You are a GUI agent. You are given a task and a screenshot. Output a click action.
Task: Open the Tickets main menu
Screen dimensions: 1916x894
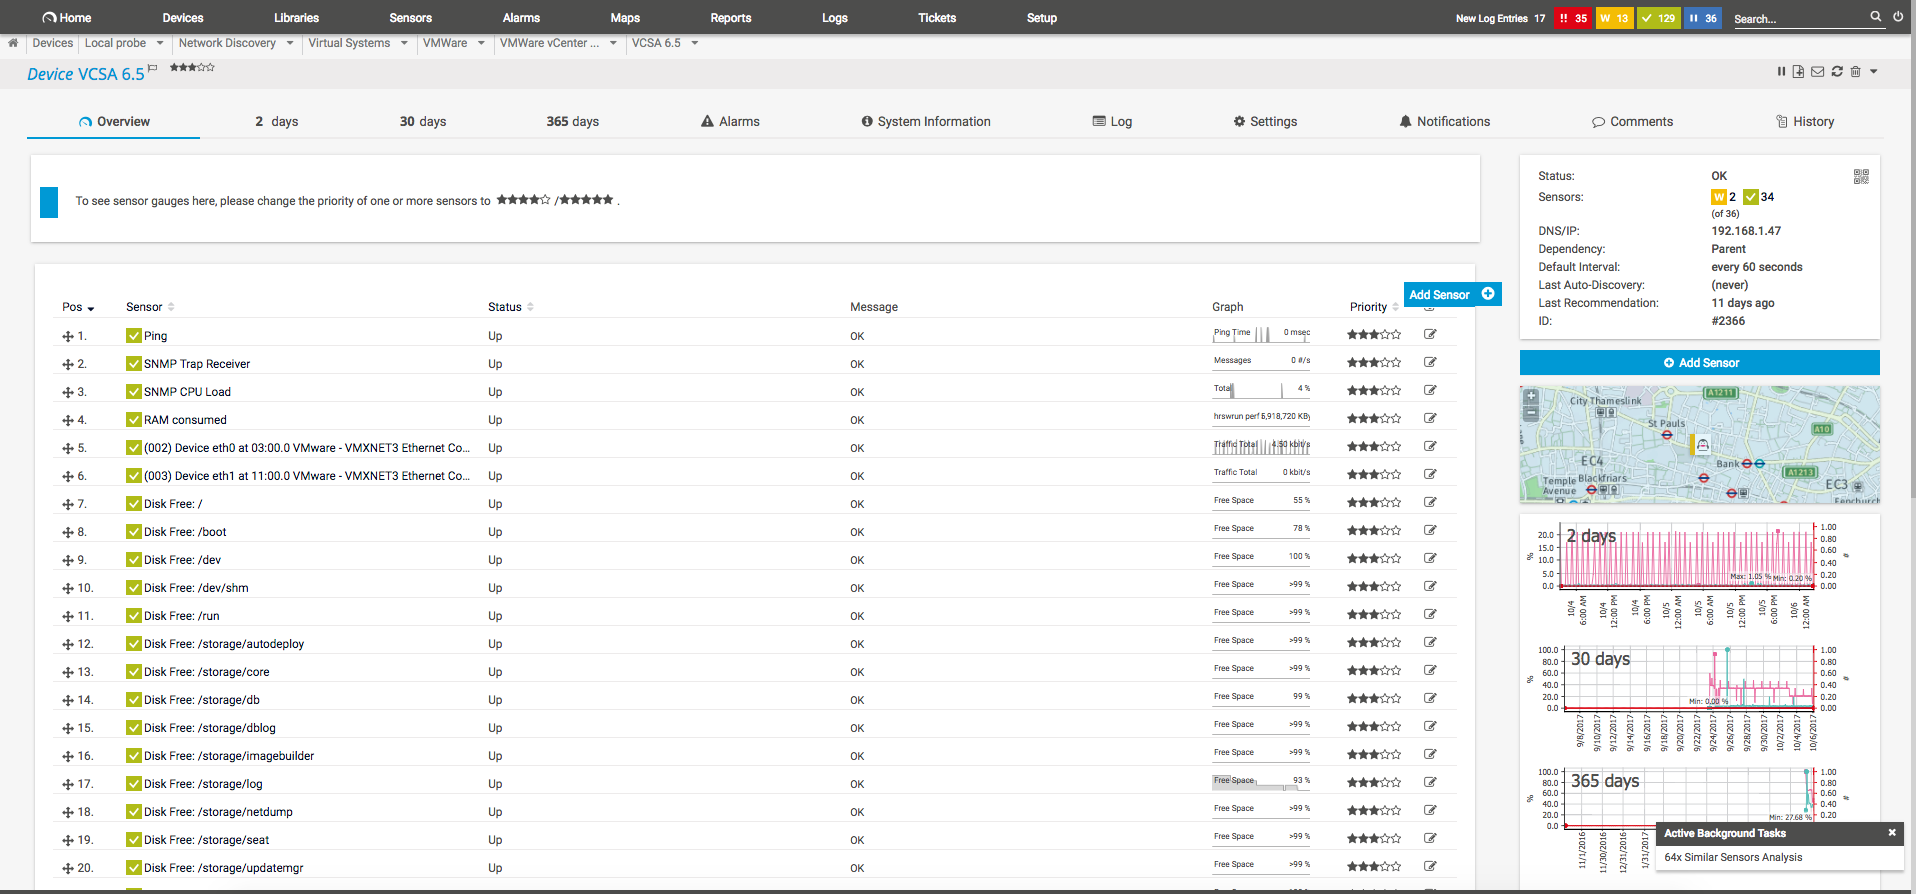click(x=937, y=18)
